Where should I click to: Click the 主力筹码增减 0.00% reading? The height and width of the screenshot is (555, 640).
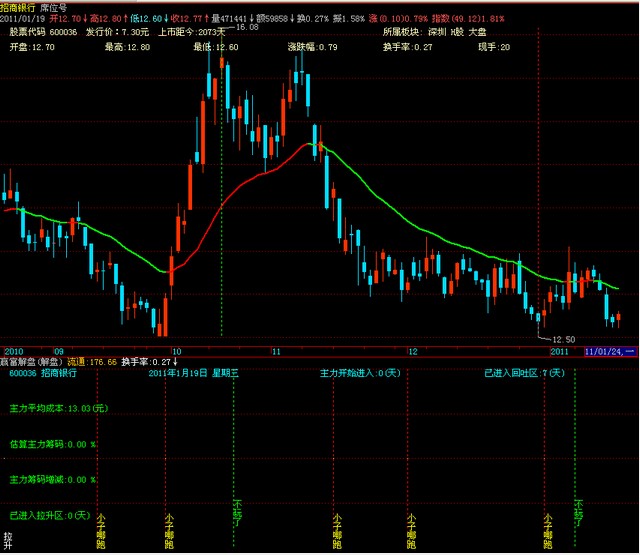pyautogui.click(x=52, y=480)
